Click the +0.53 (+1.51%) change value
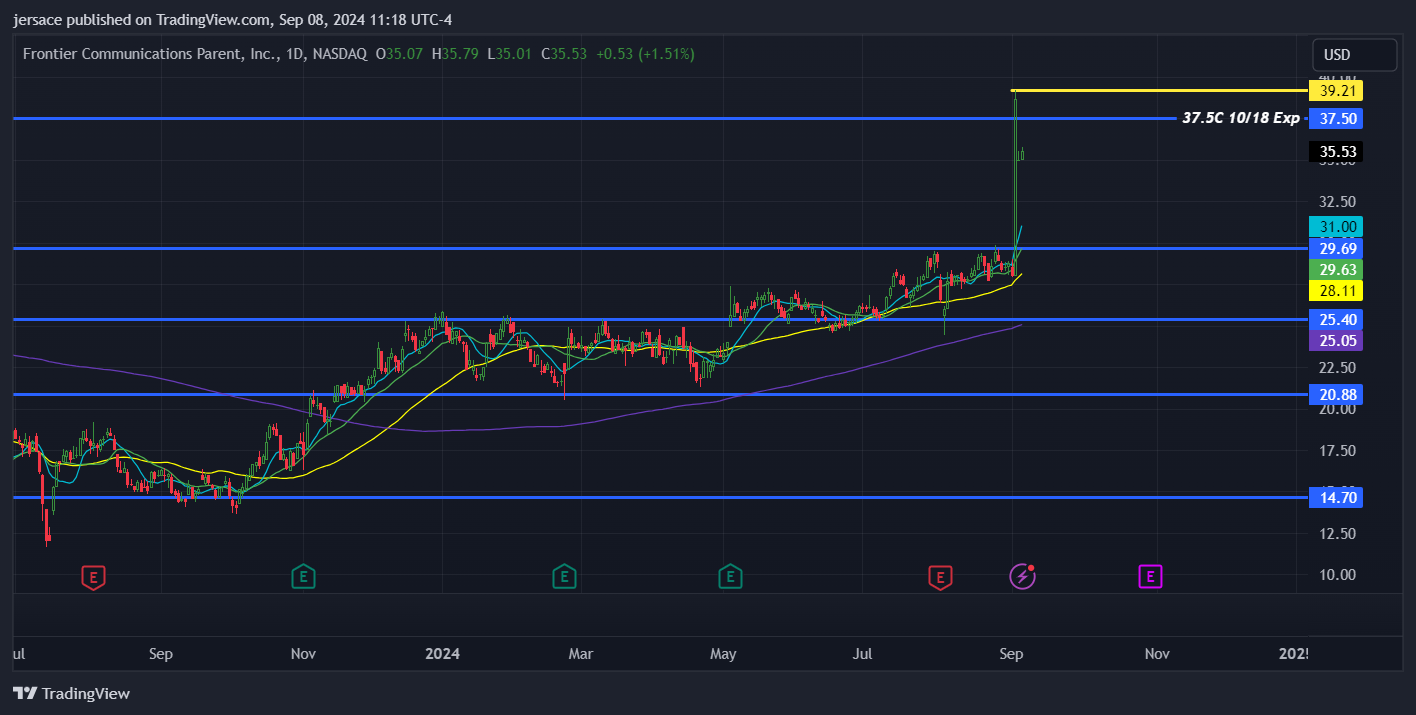The height and width of the screenshot is (715, 1416). click(x=645, y=53)
